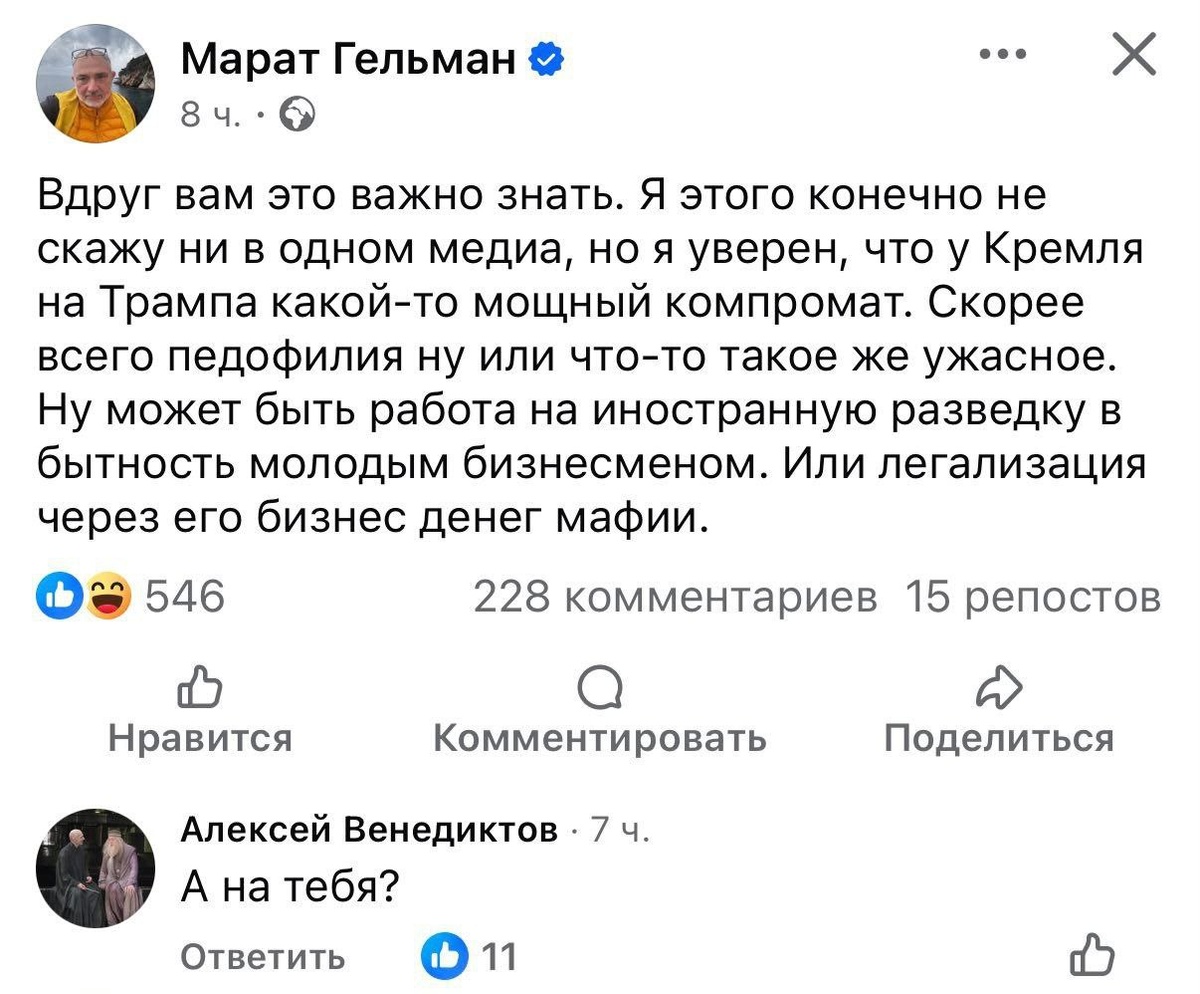Viewport: 1200px width, 994px height.
Task: Open Марат Гельман's profile picture
Action: click(94, 89)
